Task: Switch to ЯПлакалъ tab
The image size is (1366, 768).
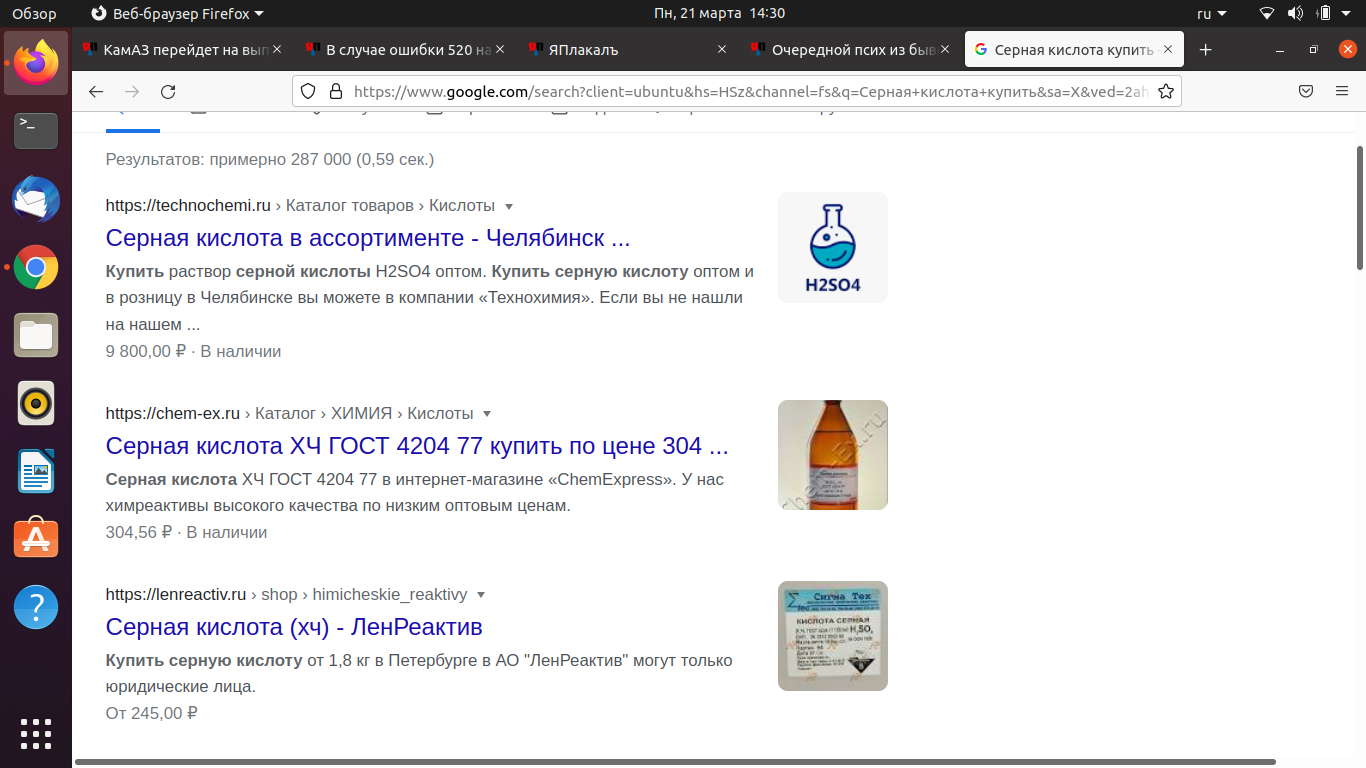Action: [x=628, y=49]
